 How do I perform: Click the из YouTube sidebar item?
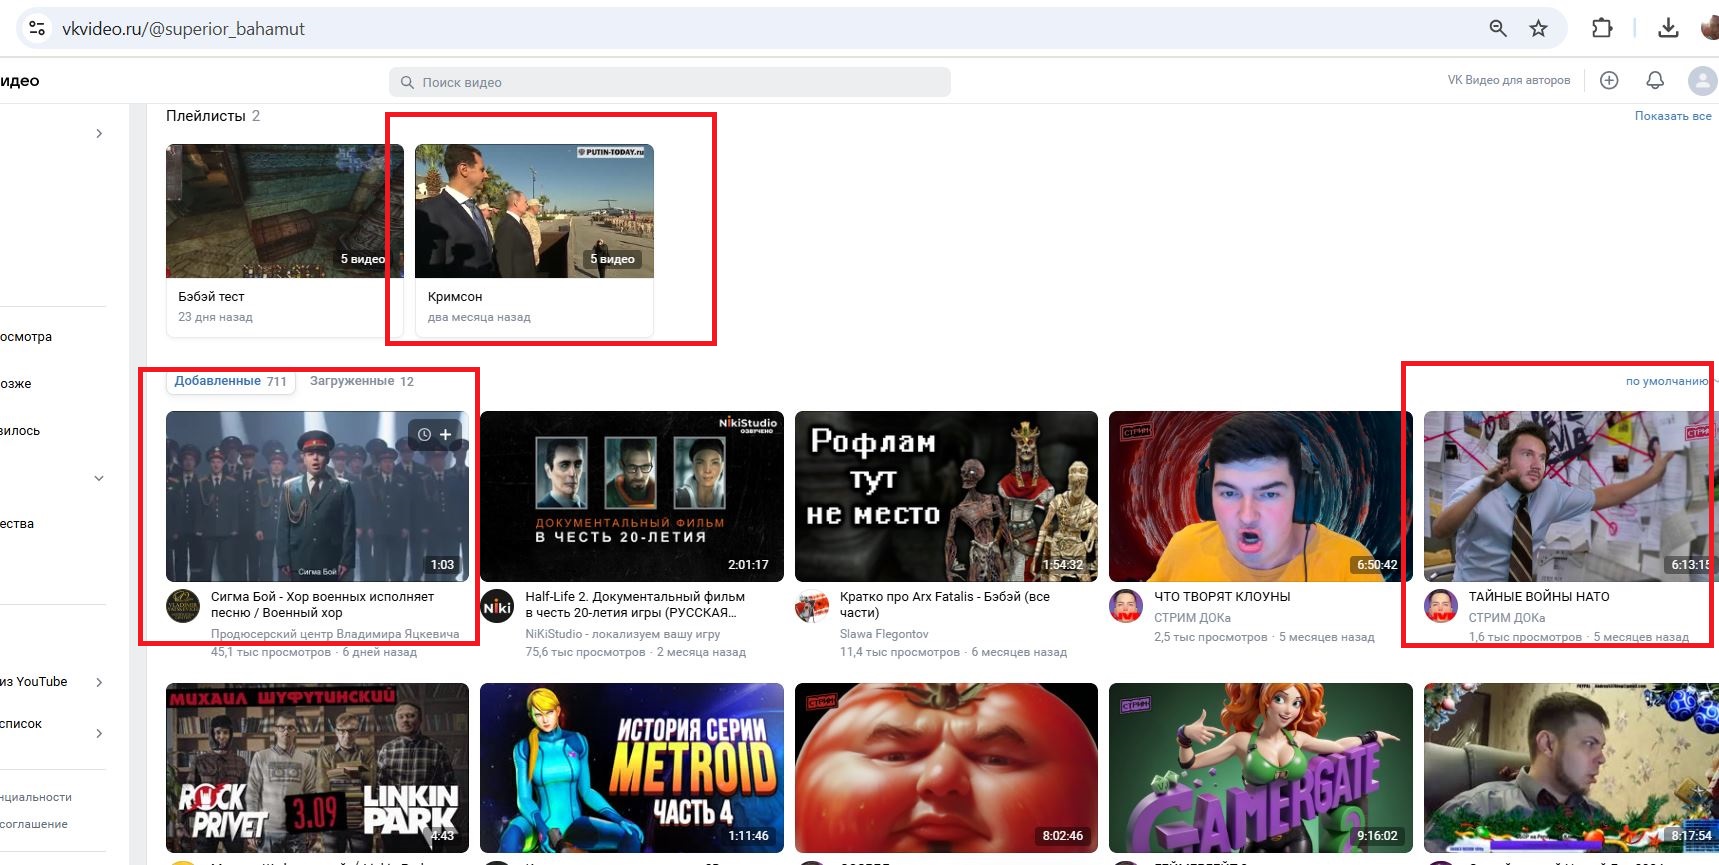coord(34,682)
